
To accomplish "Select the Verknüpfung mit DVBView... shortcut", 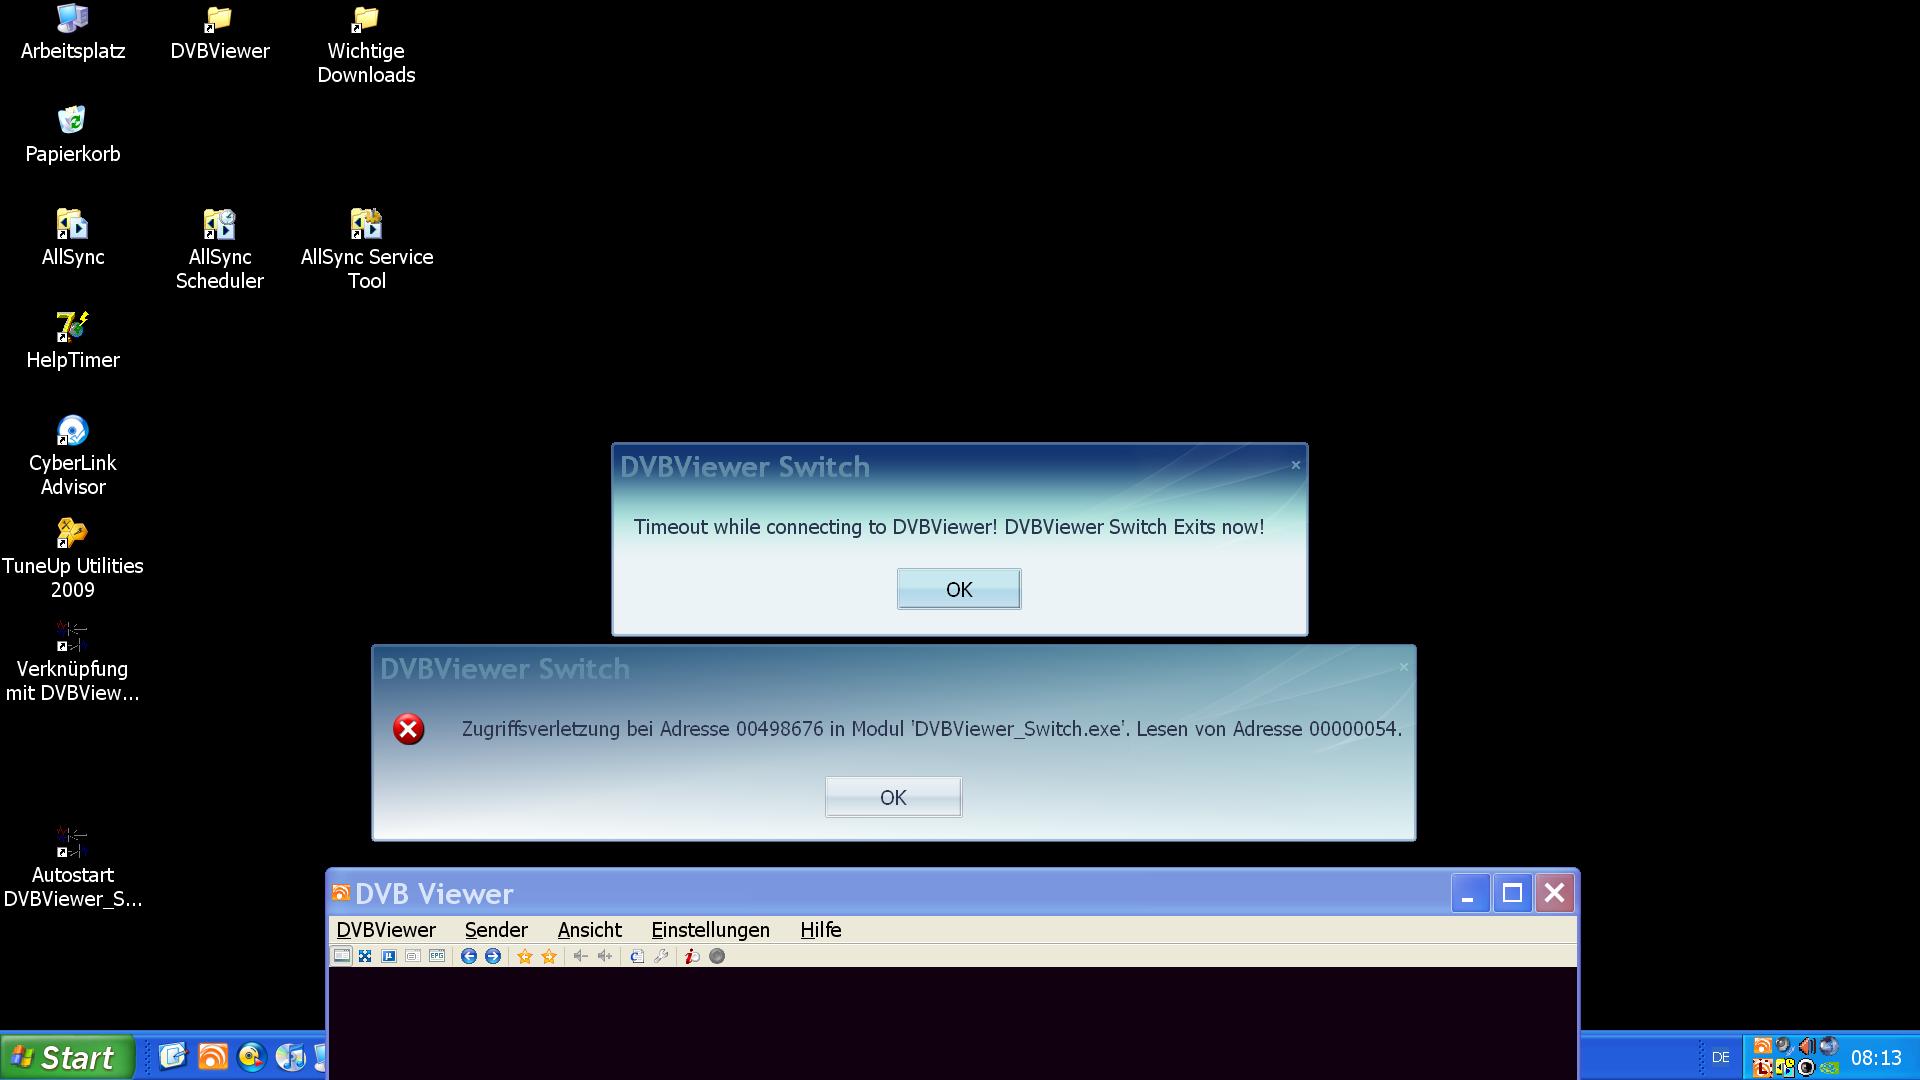I will (72, 662).
